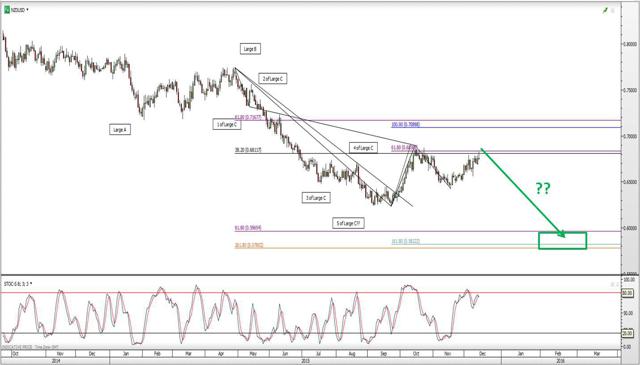The width and height of the screenshot is (640, 365).
Task: Click the 100.00 Fibonacci level label
Action: 405,125
